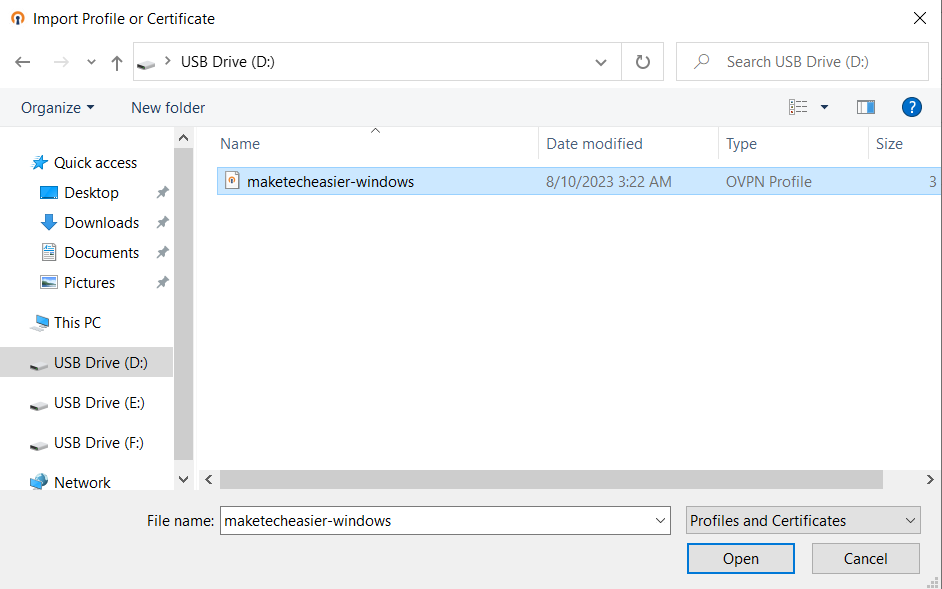Screen dimensions: 942x589
Task: Click the New folder command
Action: click(x=167, y=107)
